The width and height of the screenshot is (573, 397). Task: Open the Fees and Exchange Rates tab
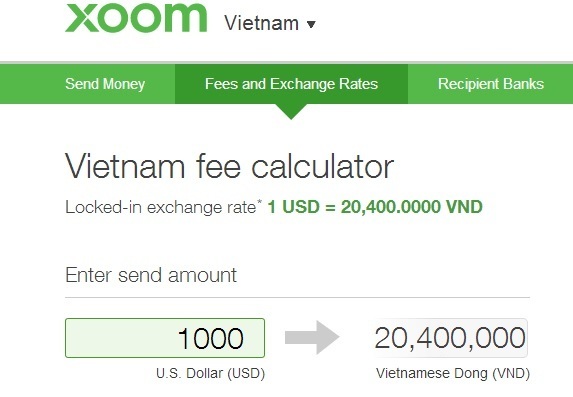pyautogui.click(x=291, y=84)
